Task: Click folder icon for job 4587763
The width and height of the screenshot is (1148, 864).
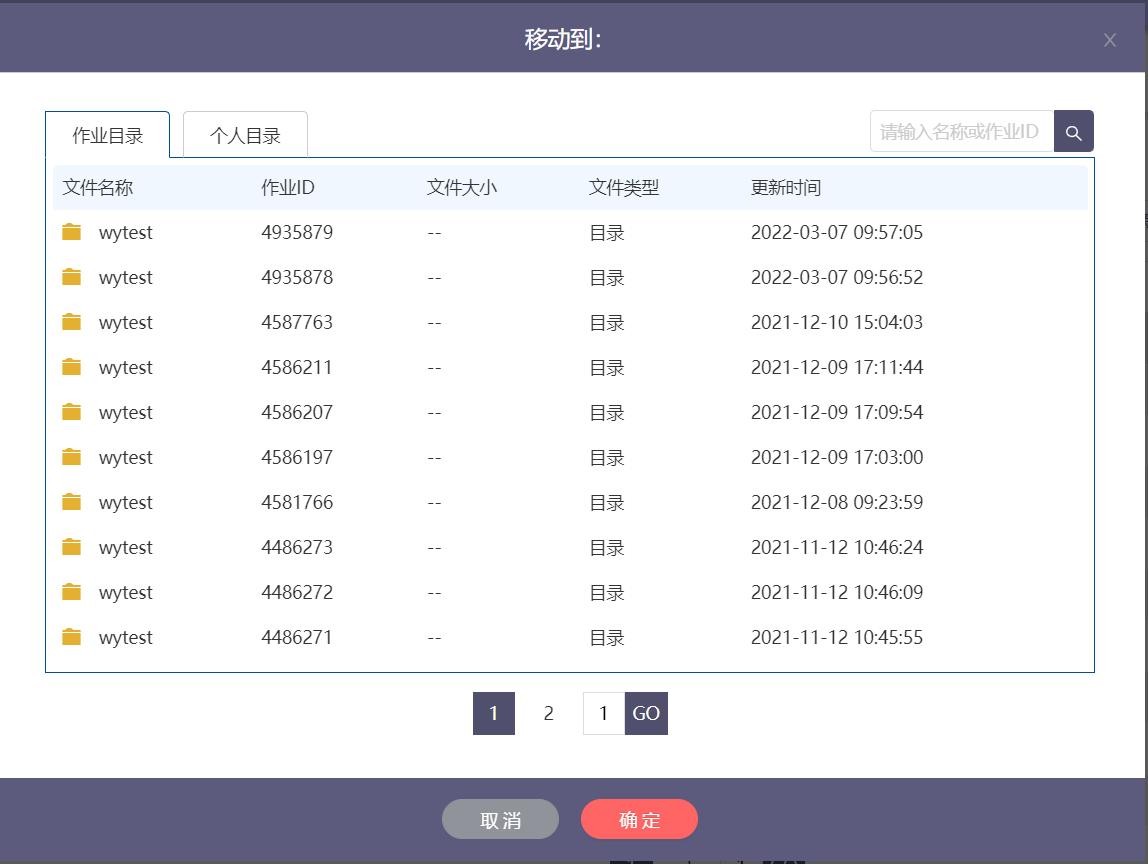Action: point(71,322)
